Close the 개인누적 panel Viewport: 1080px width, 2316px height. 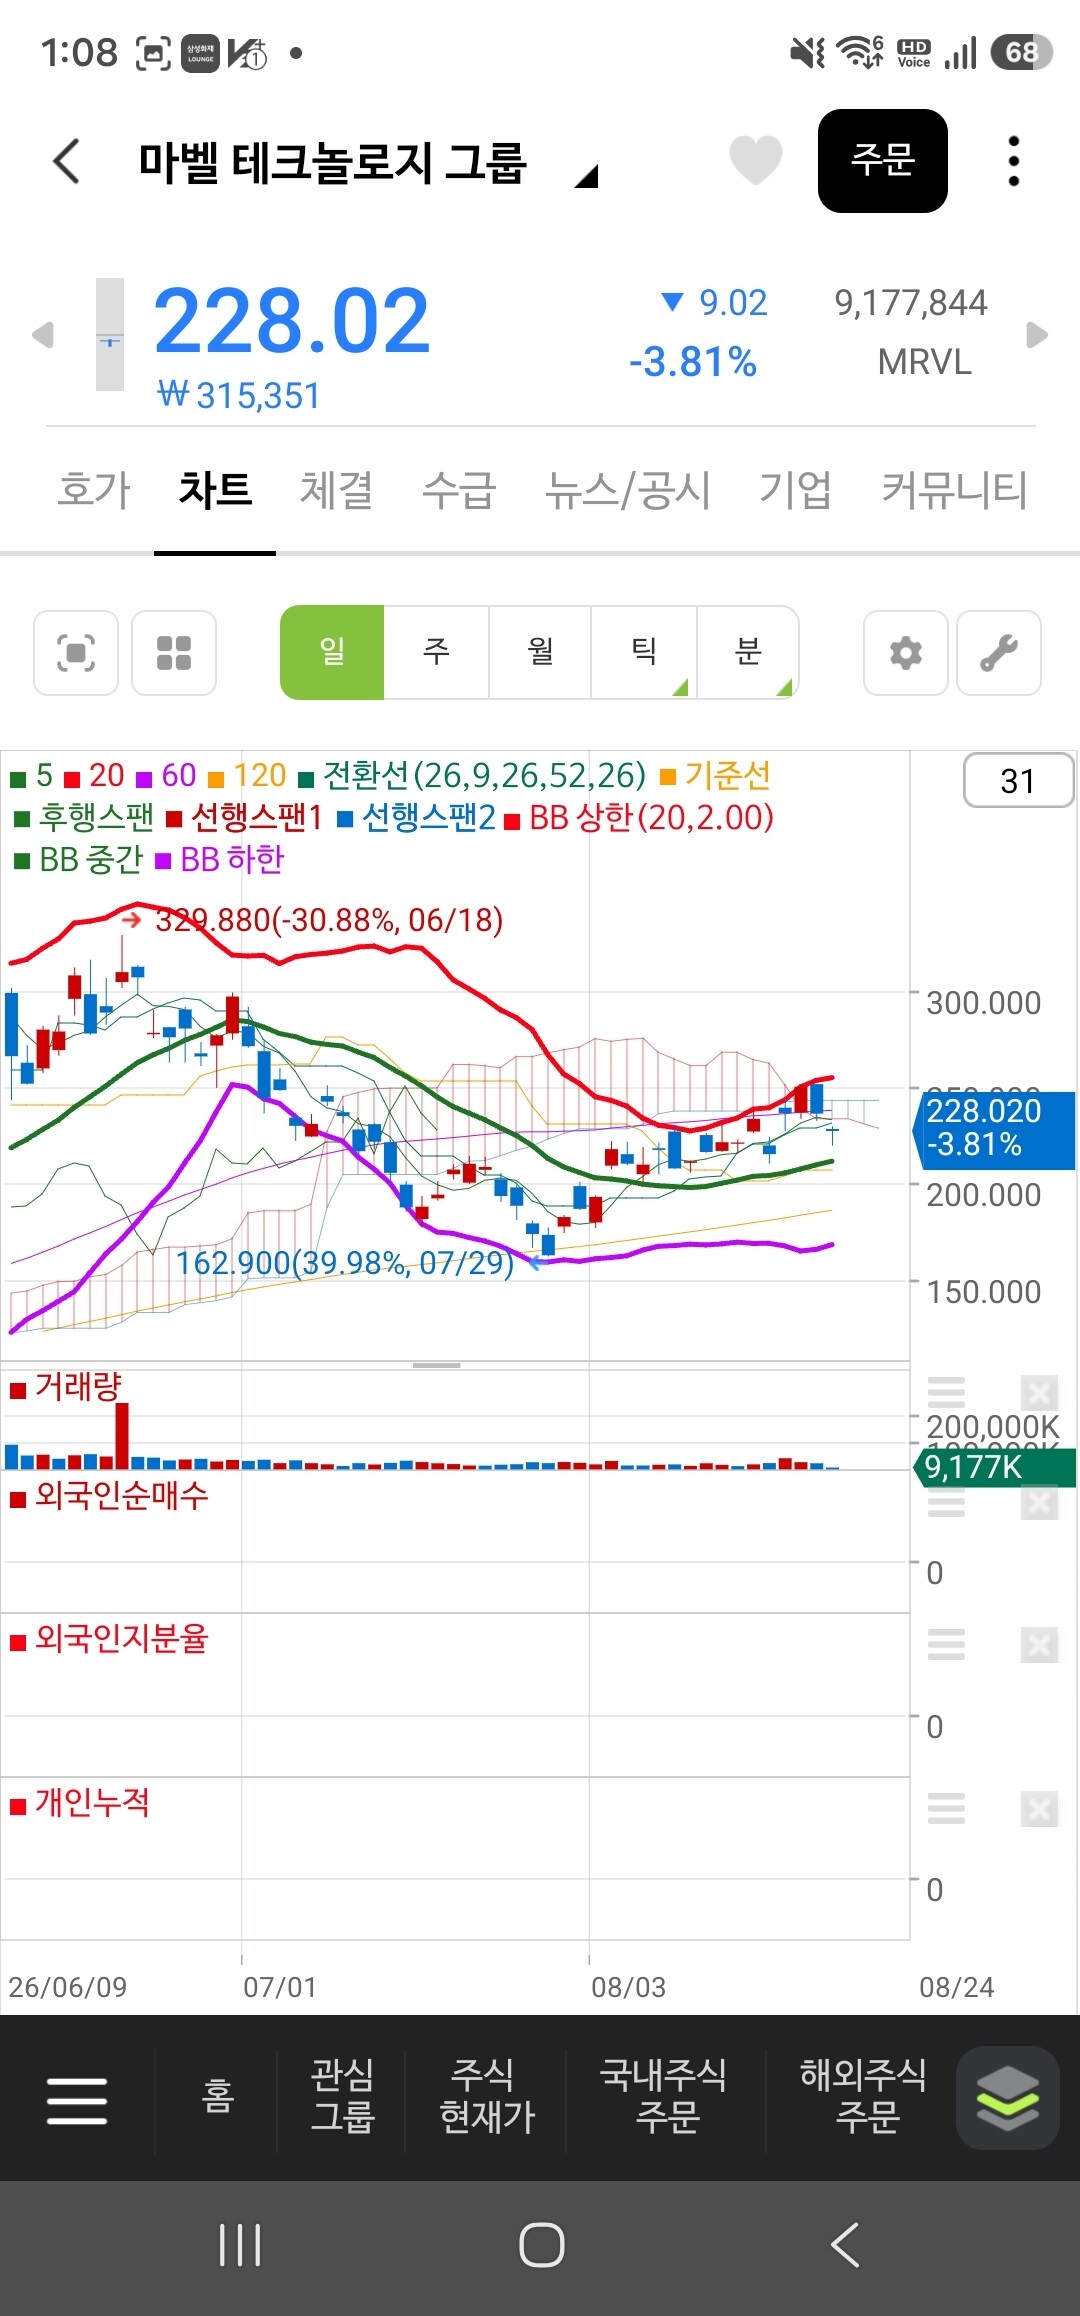pos(1039,1808)
